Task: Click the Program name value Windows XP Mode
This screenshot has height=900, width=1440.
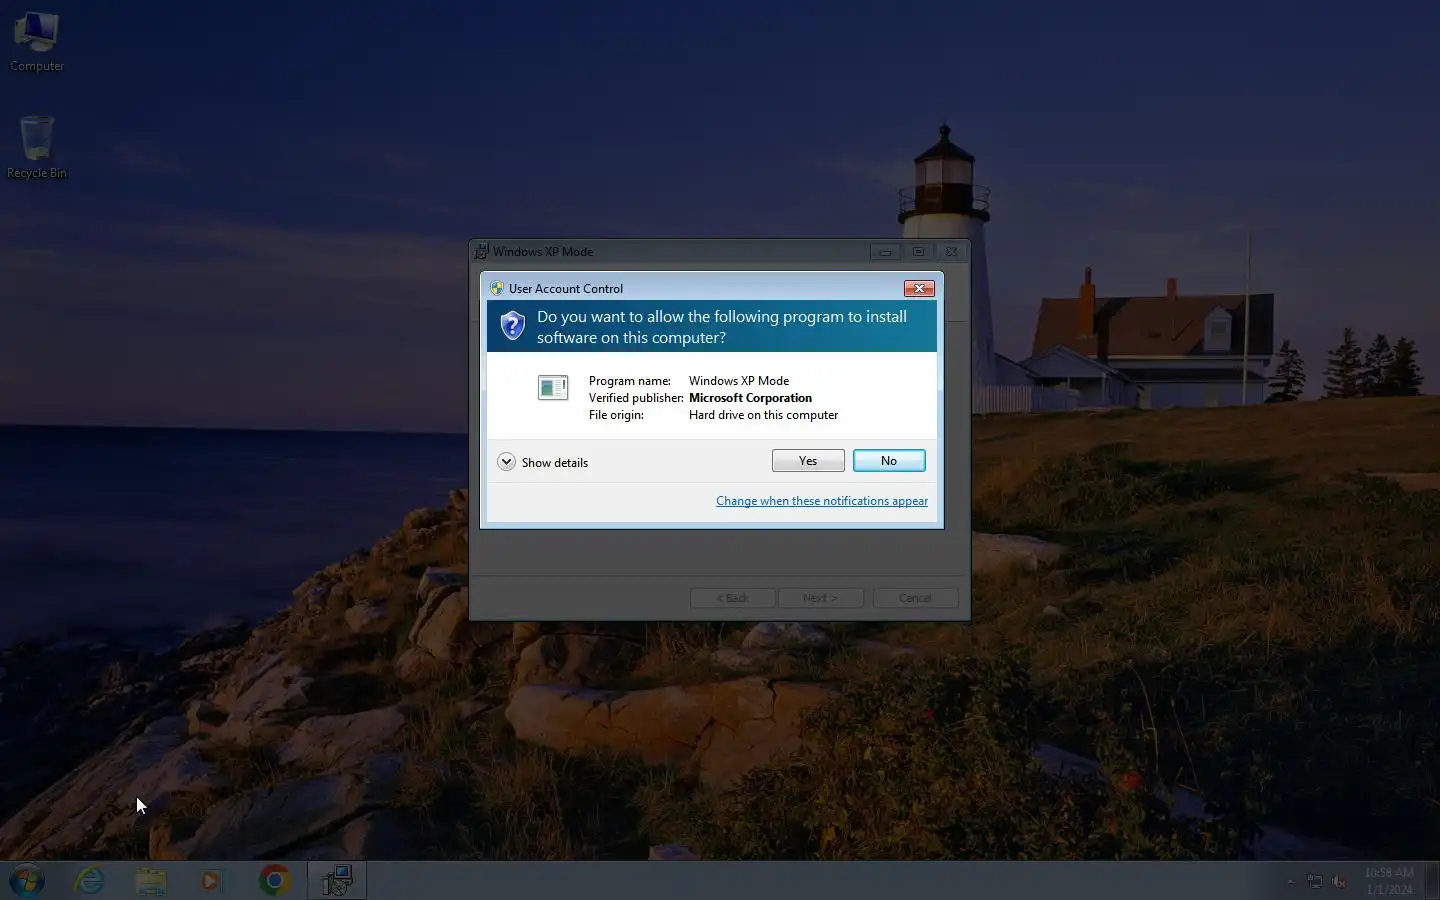Action: coord(739,381)
